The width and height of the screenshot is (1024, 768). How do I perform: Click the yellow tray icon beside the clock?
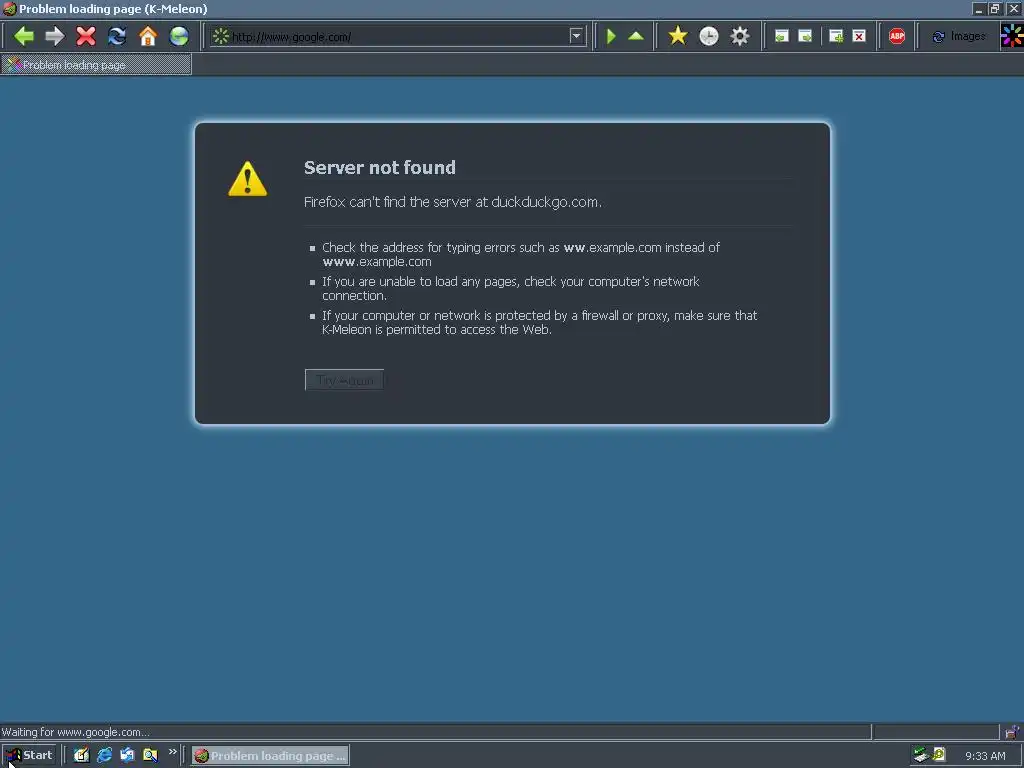coord(938,755)
